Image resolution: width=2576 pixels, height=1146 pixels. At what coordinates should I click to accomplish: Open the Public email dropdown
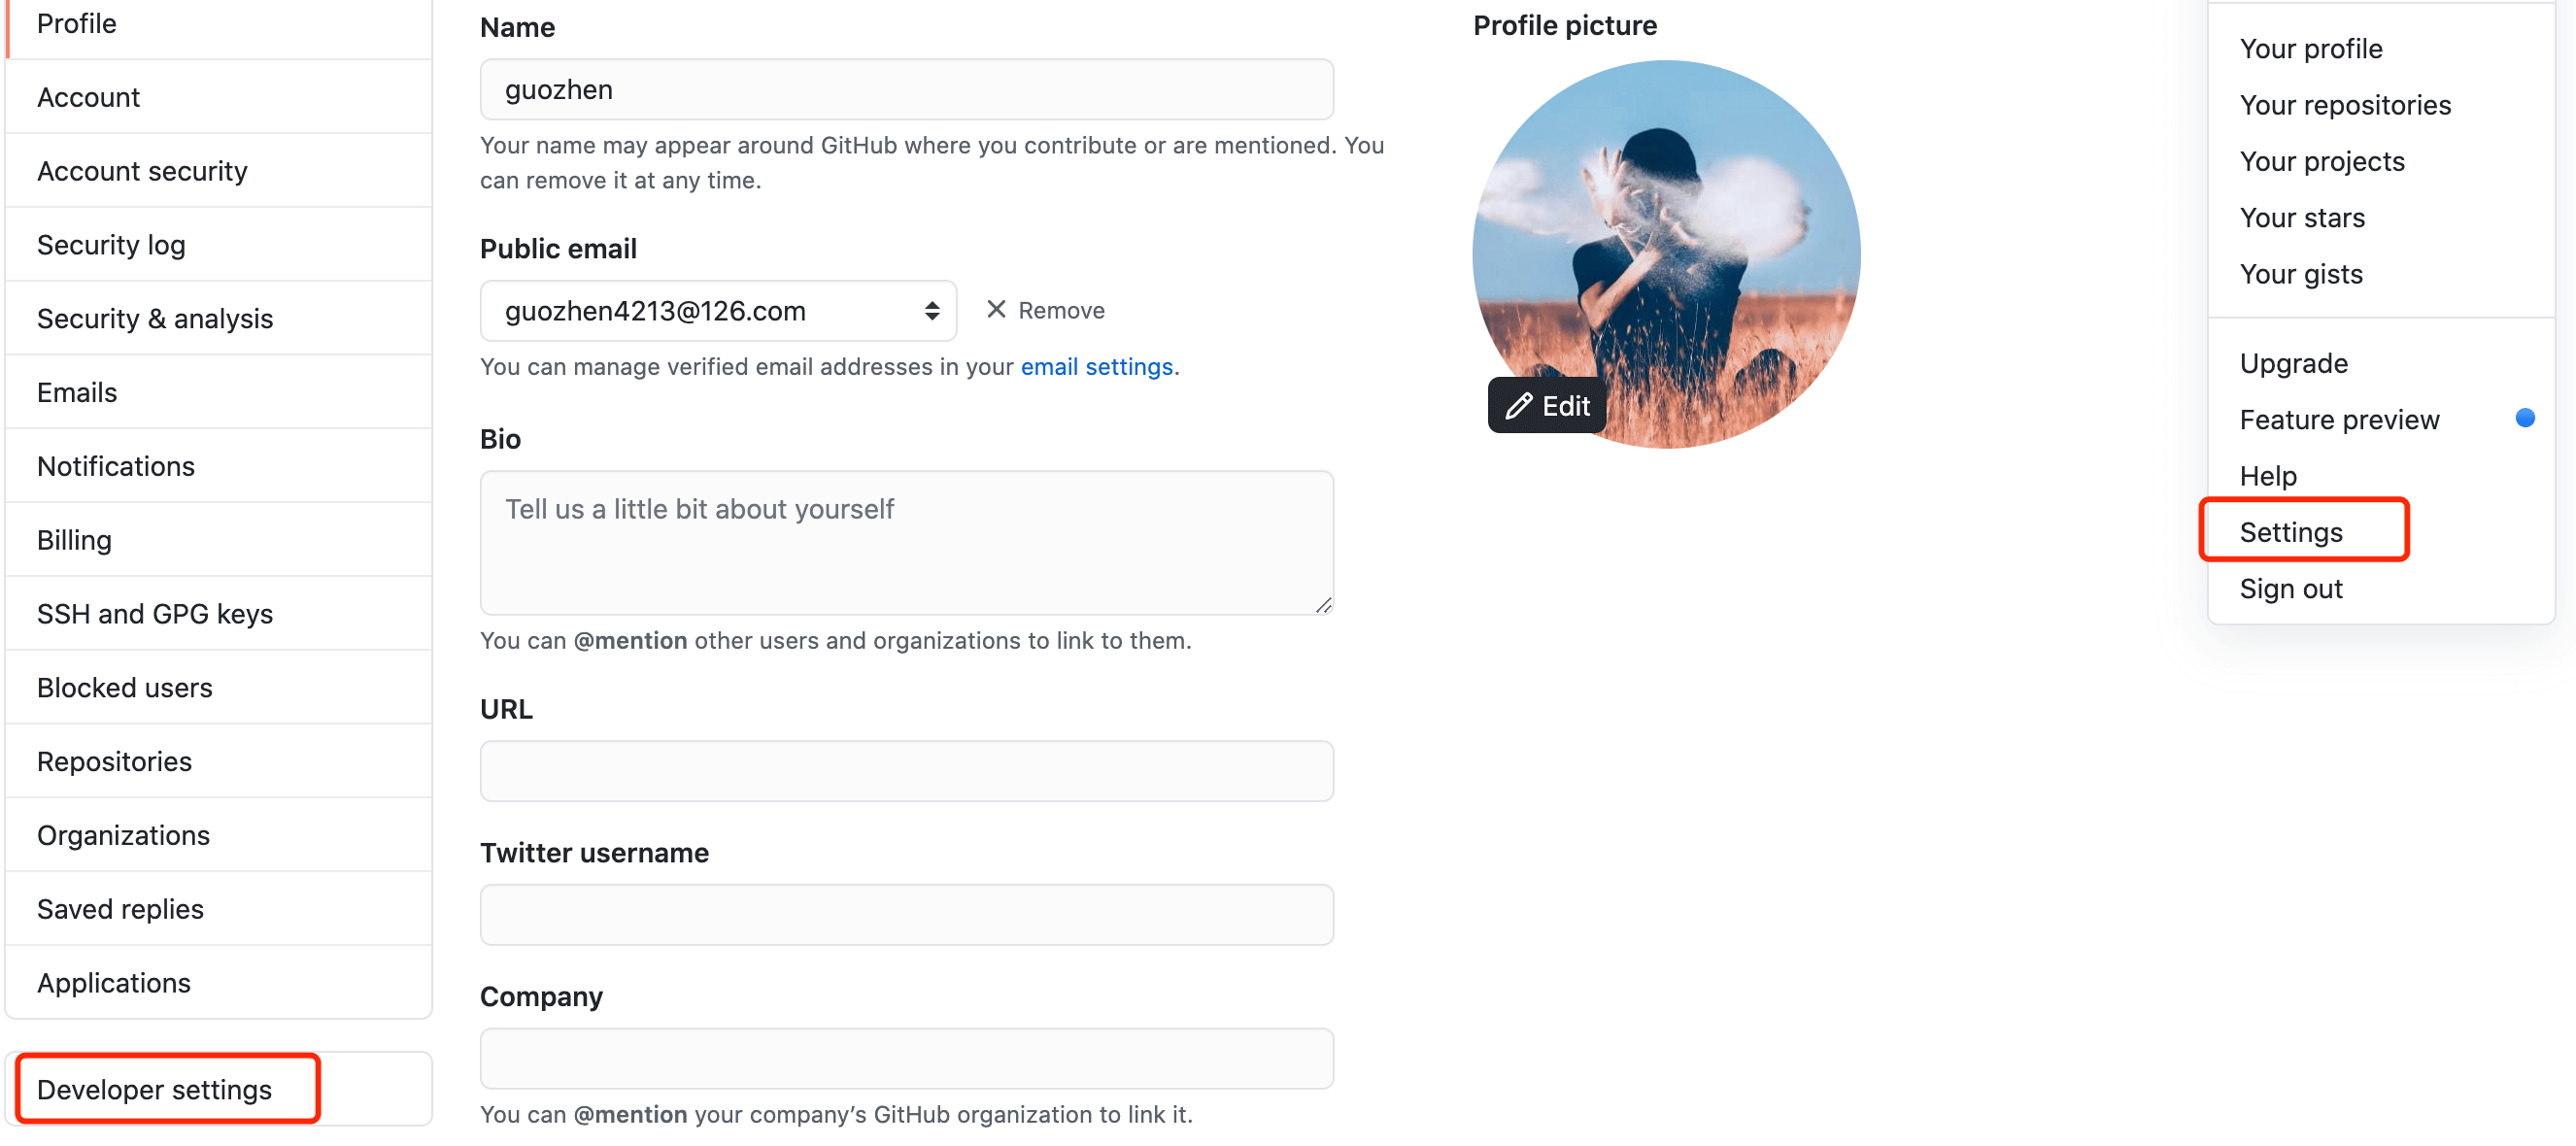[717, 311]
